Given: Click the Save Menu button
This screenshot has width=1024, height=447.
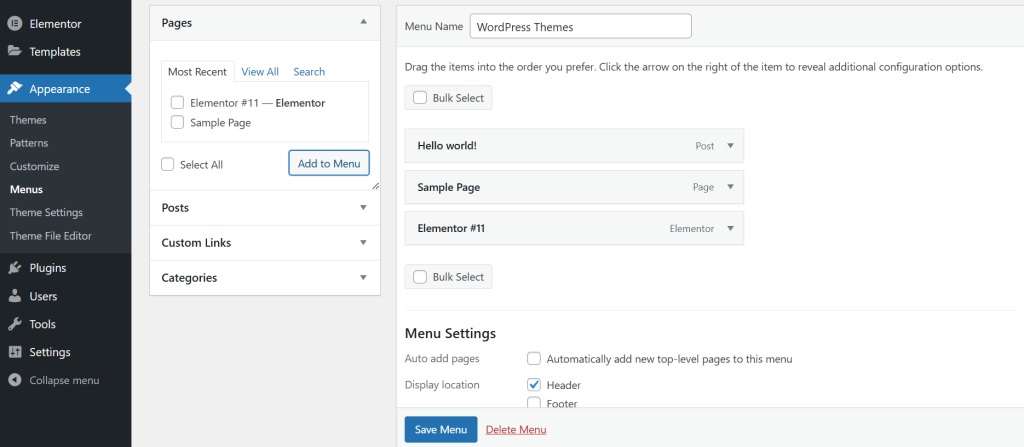Looking at the screenshot, I should coord(440,430).
